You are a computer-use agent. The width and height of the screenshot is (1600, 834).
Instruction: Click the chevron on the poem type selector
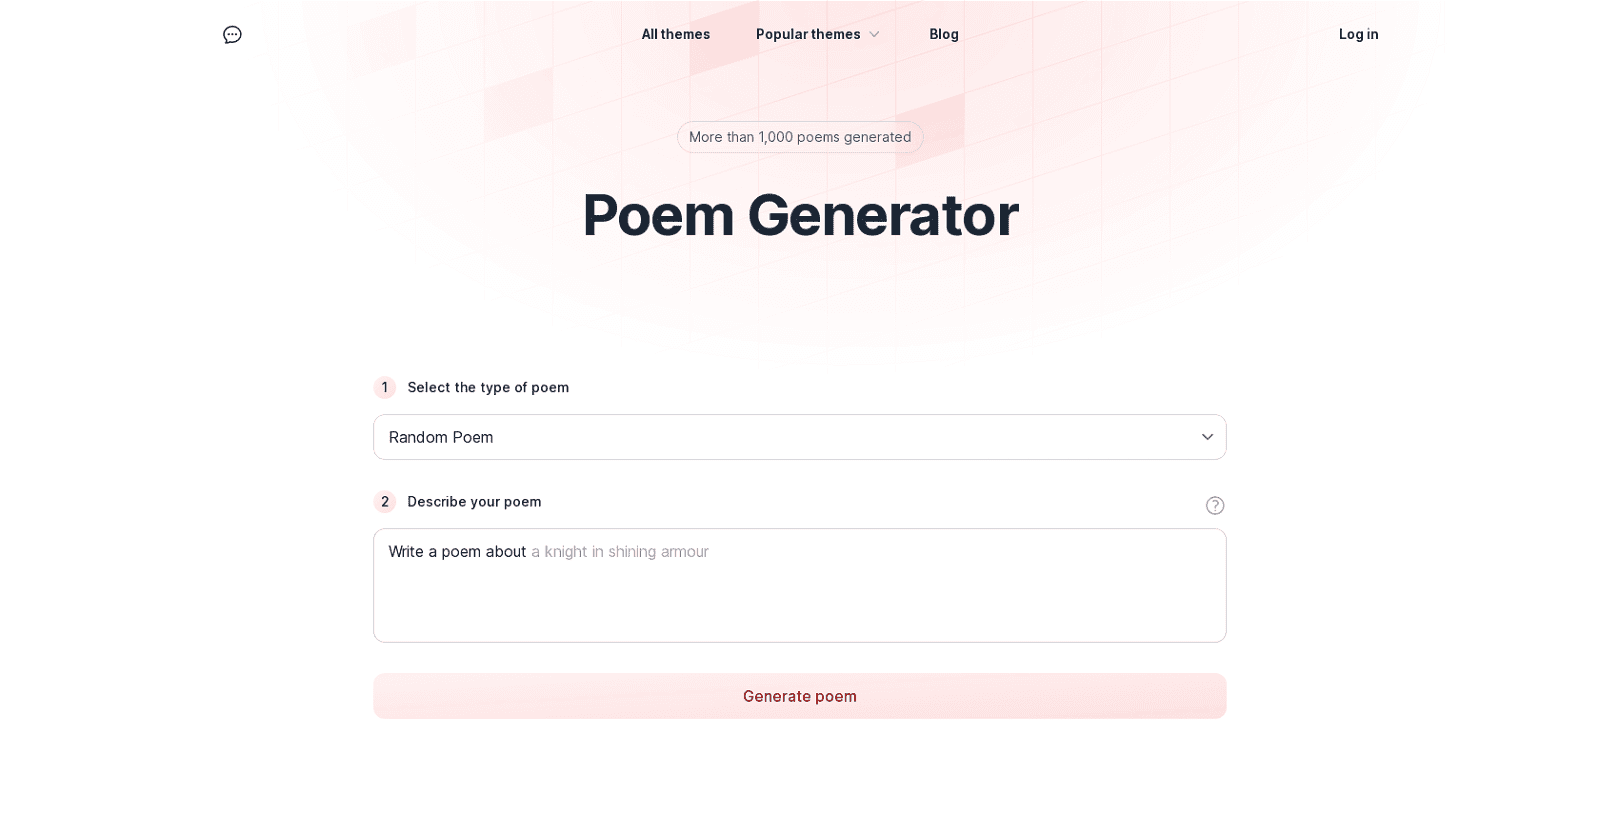pyautogui.click(x=1207, y=437)
